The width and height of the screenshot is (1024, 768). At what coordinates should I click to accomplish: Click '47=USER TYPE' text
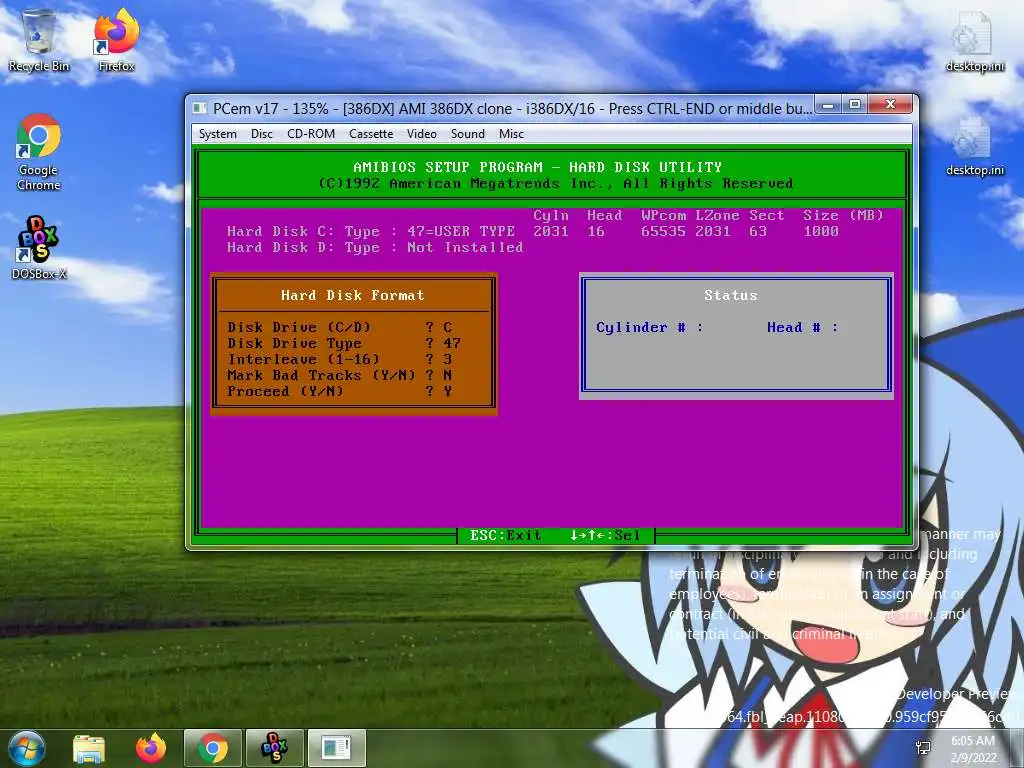tap(461, 231)
